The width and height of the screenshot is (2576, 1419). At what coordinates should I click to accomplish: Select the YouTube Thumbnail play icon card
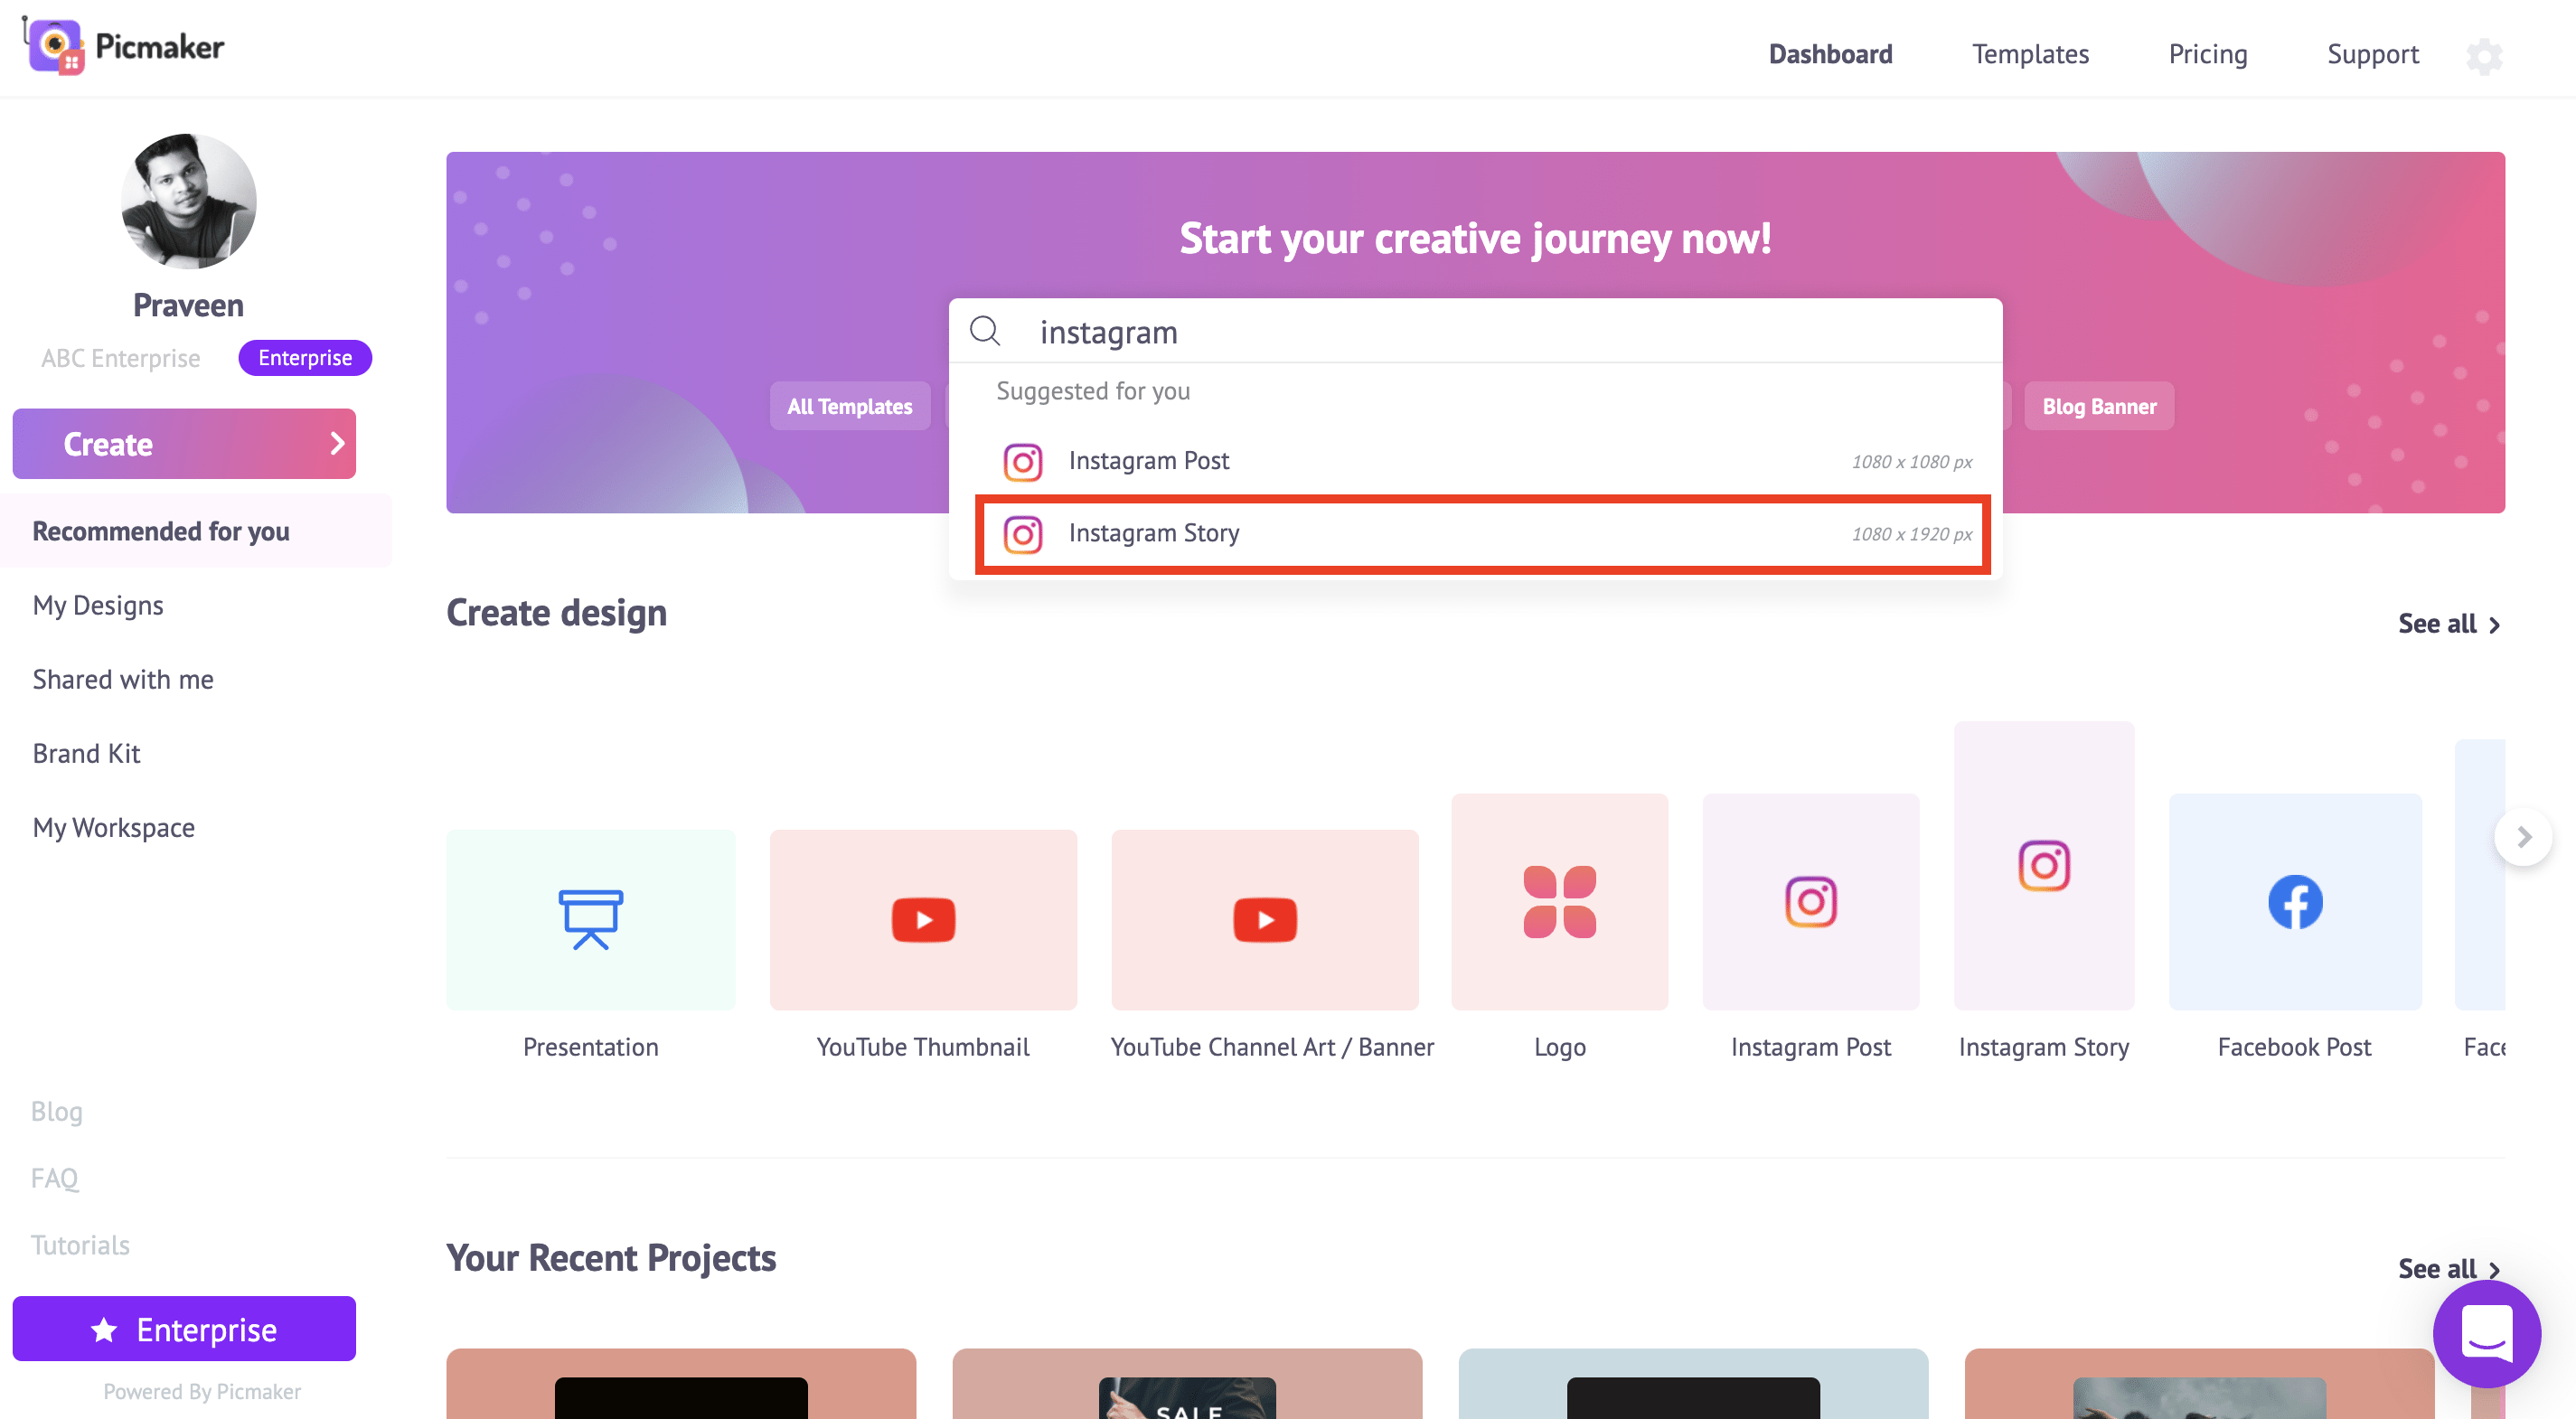coord(923,919)
